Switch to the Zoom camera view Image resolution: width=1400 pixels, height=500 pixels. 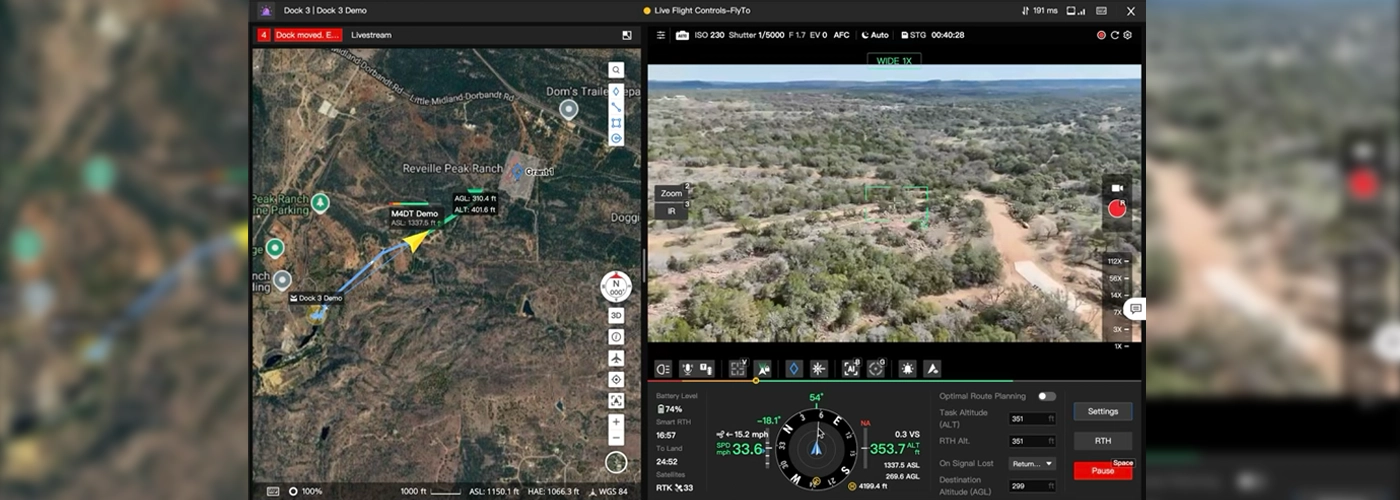coord(671,193)
